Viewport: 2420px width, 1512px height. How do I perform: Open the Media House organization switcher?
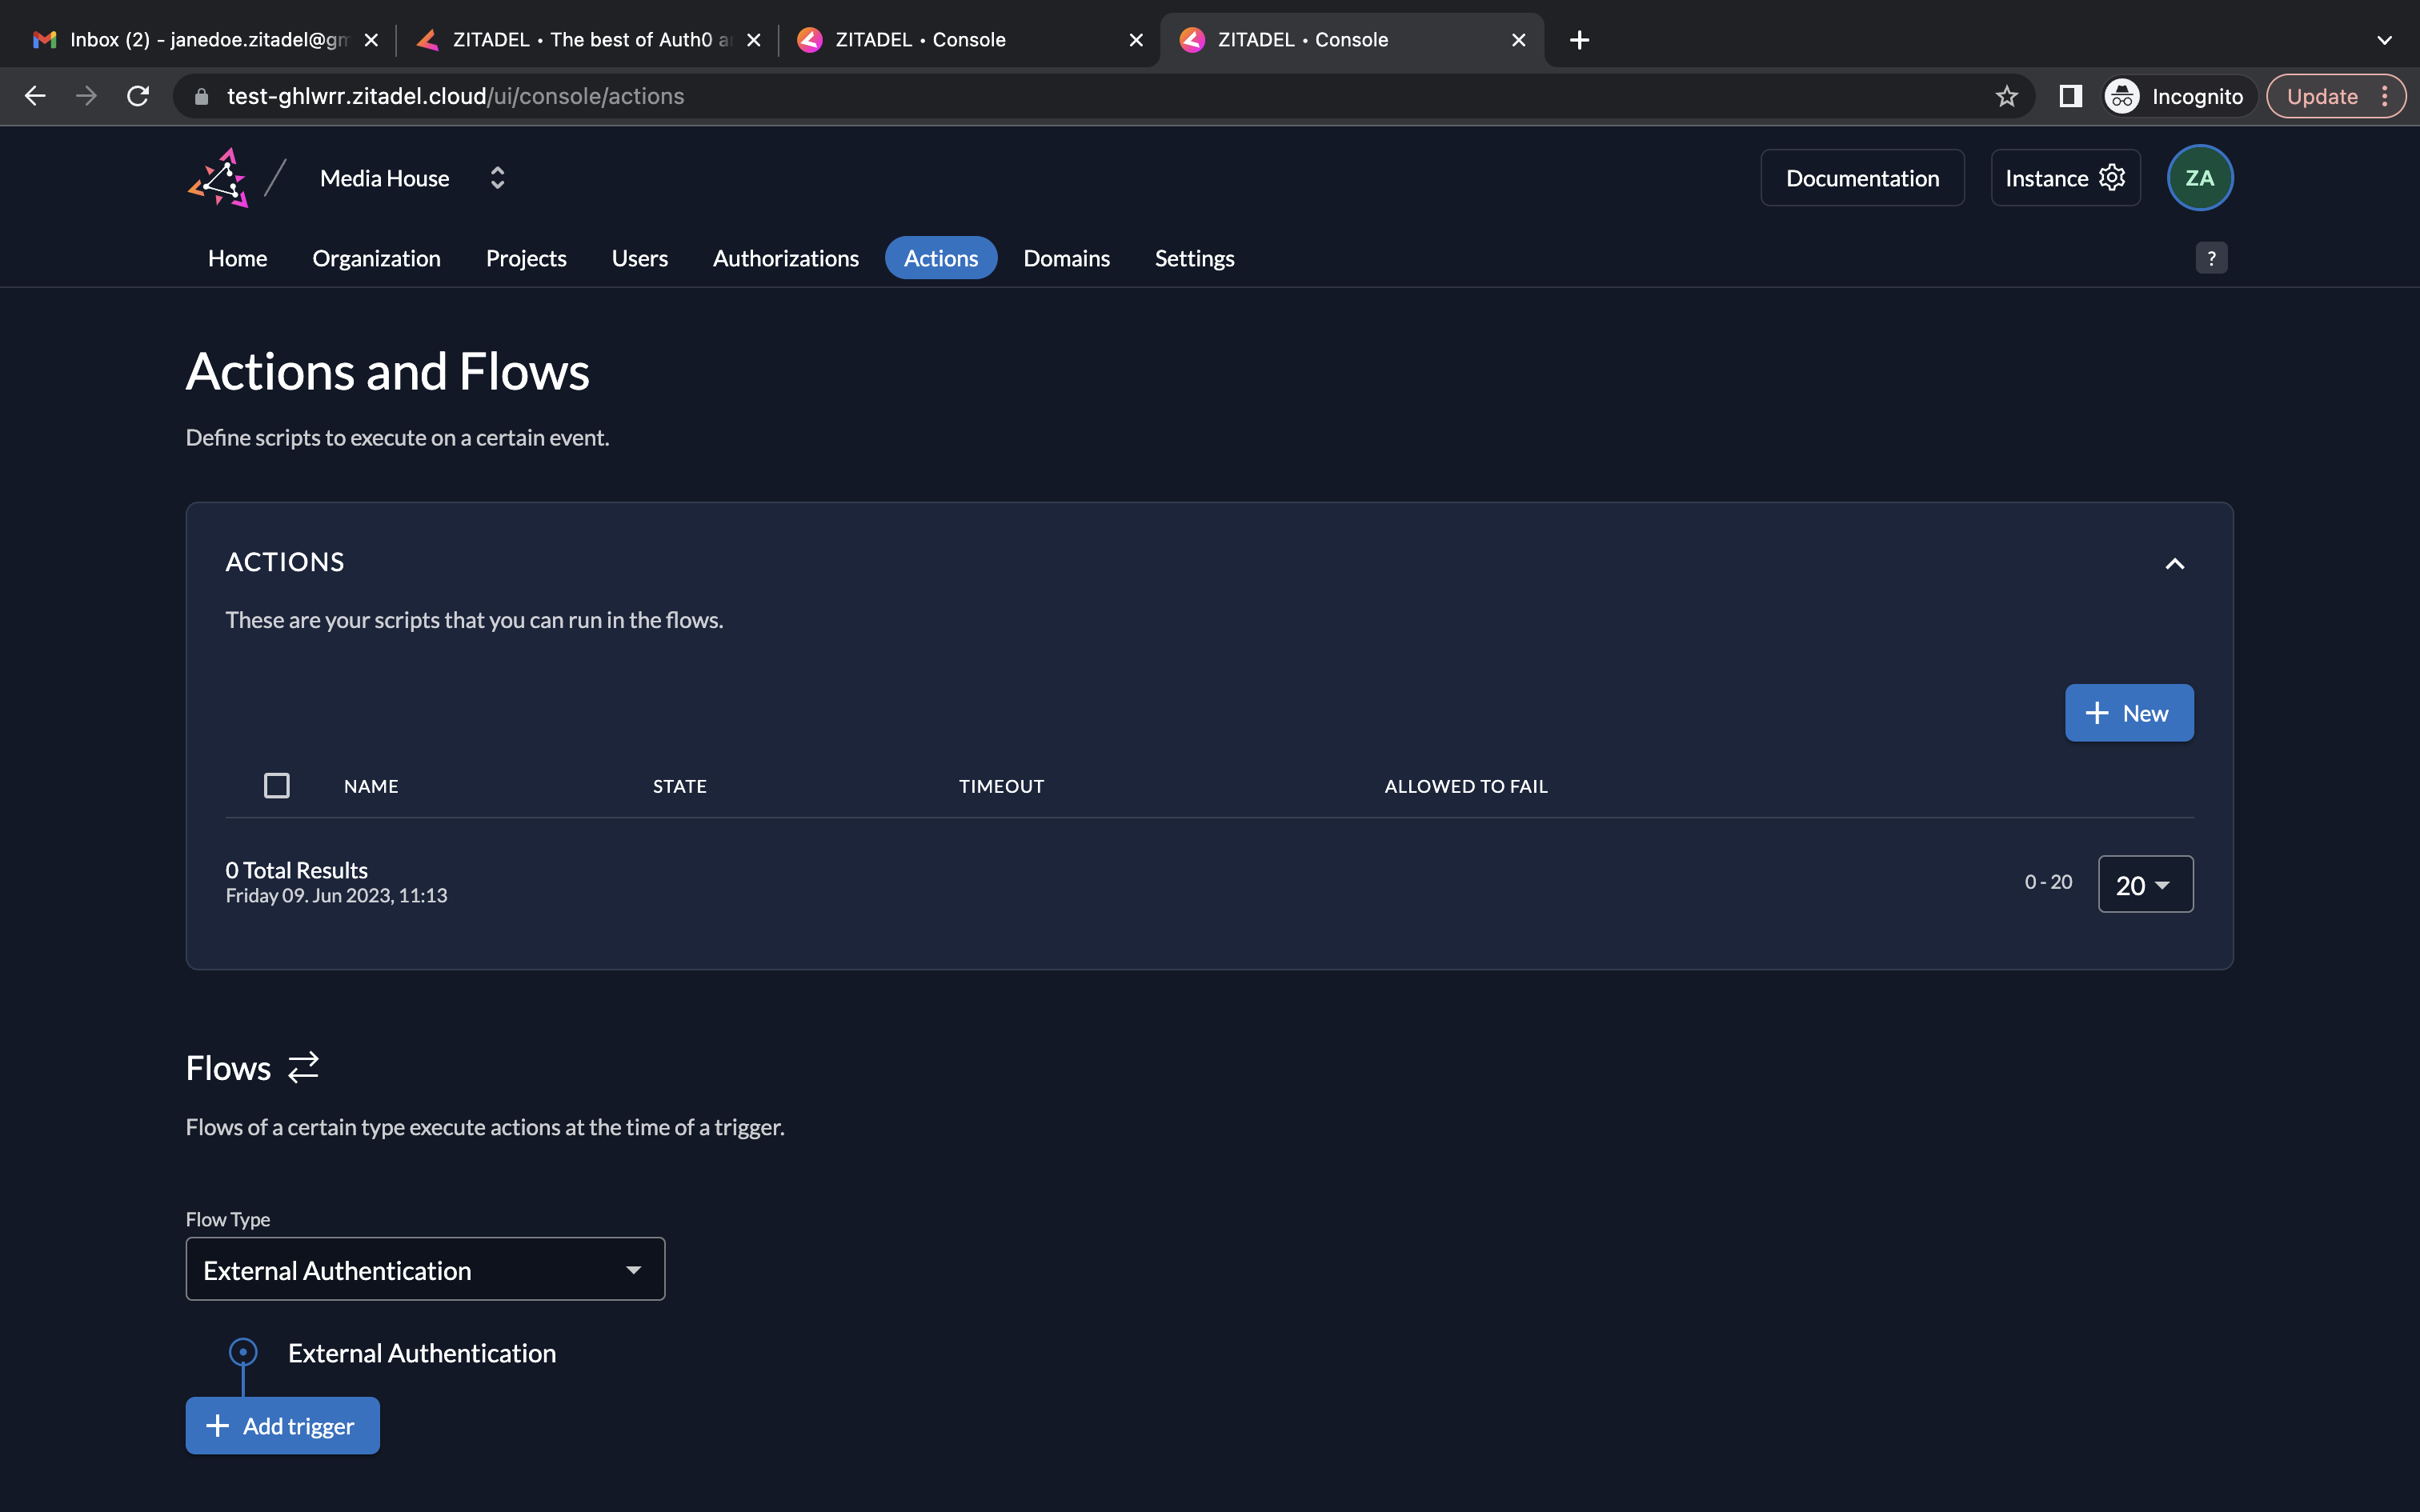click(x=497, y=178)
